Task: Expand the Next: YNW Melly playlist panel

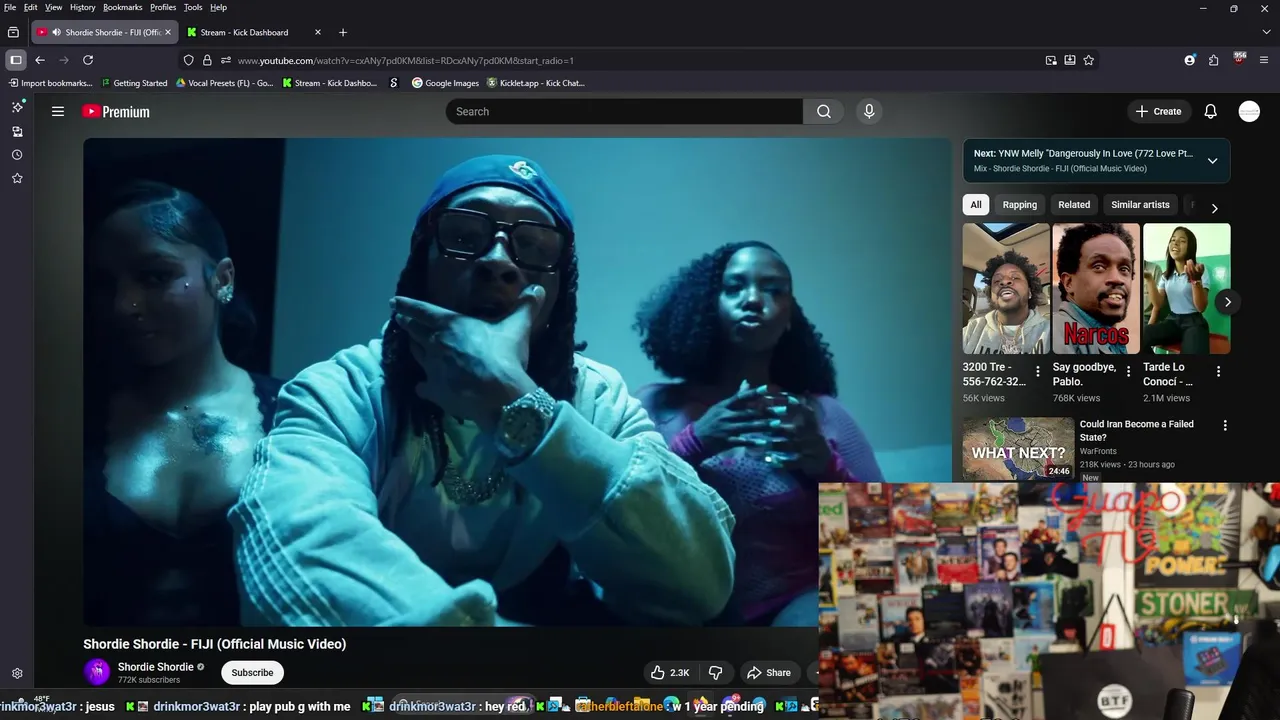Action: [x=1212, y=161]
